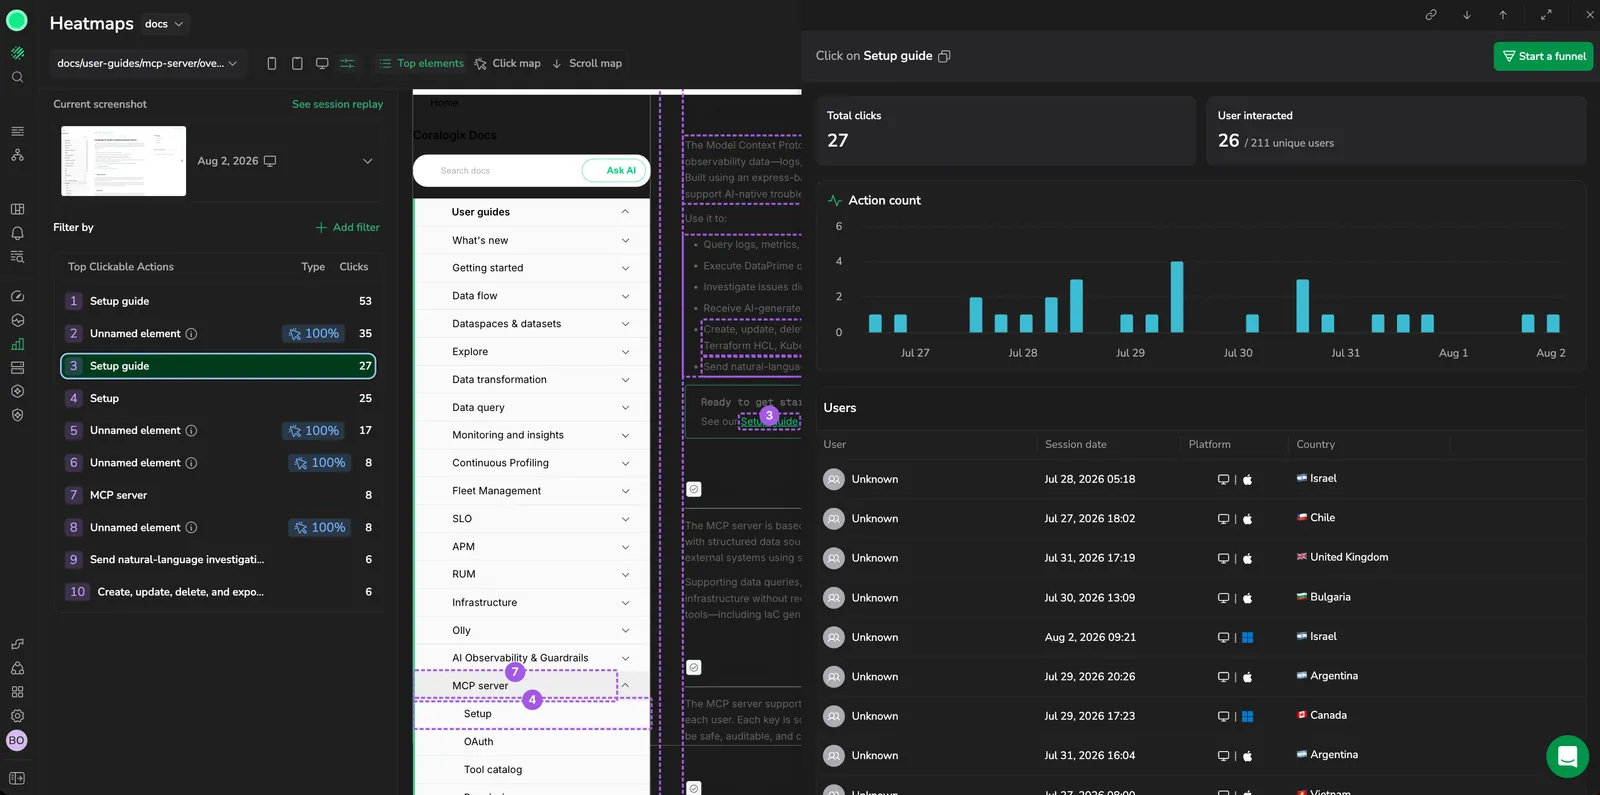Switch to the Top elements tab
Image resolution: width=1600 pixels, height=795 pixels.
point(421,63)
